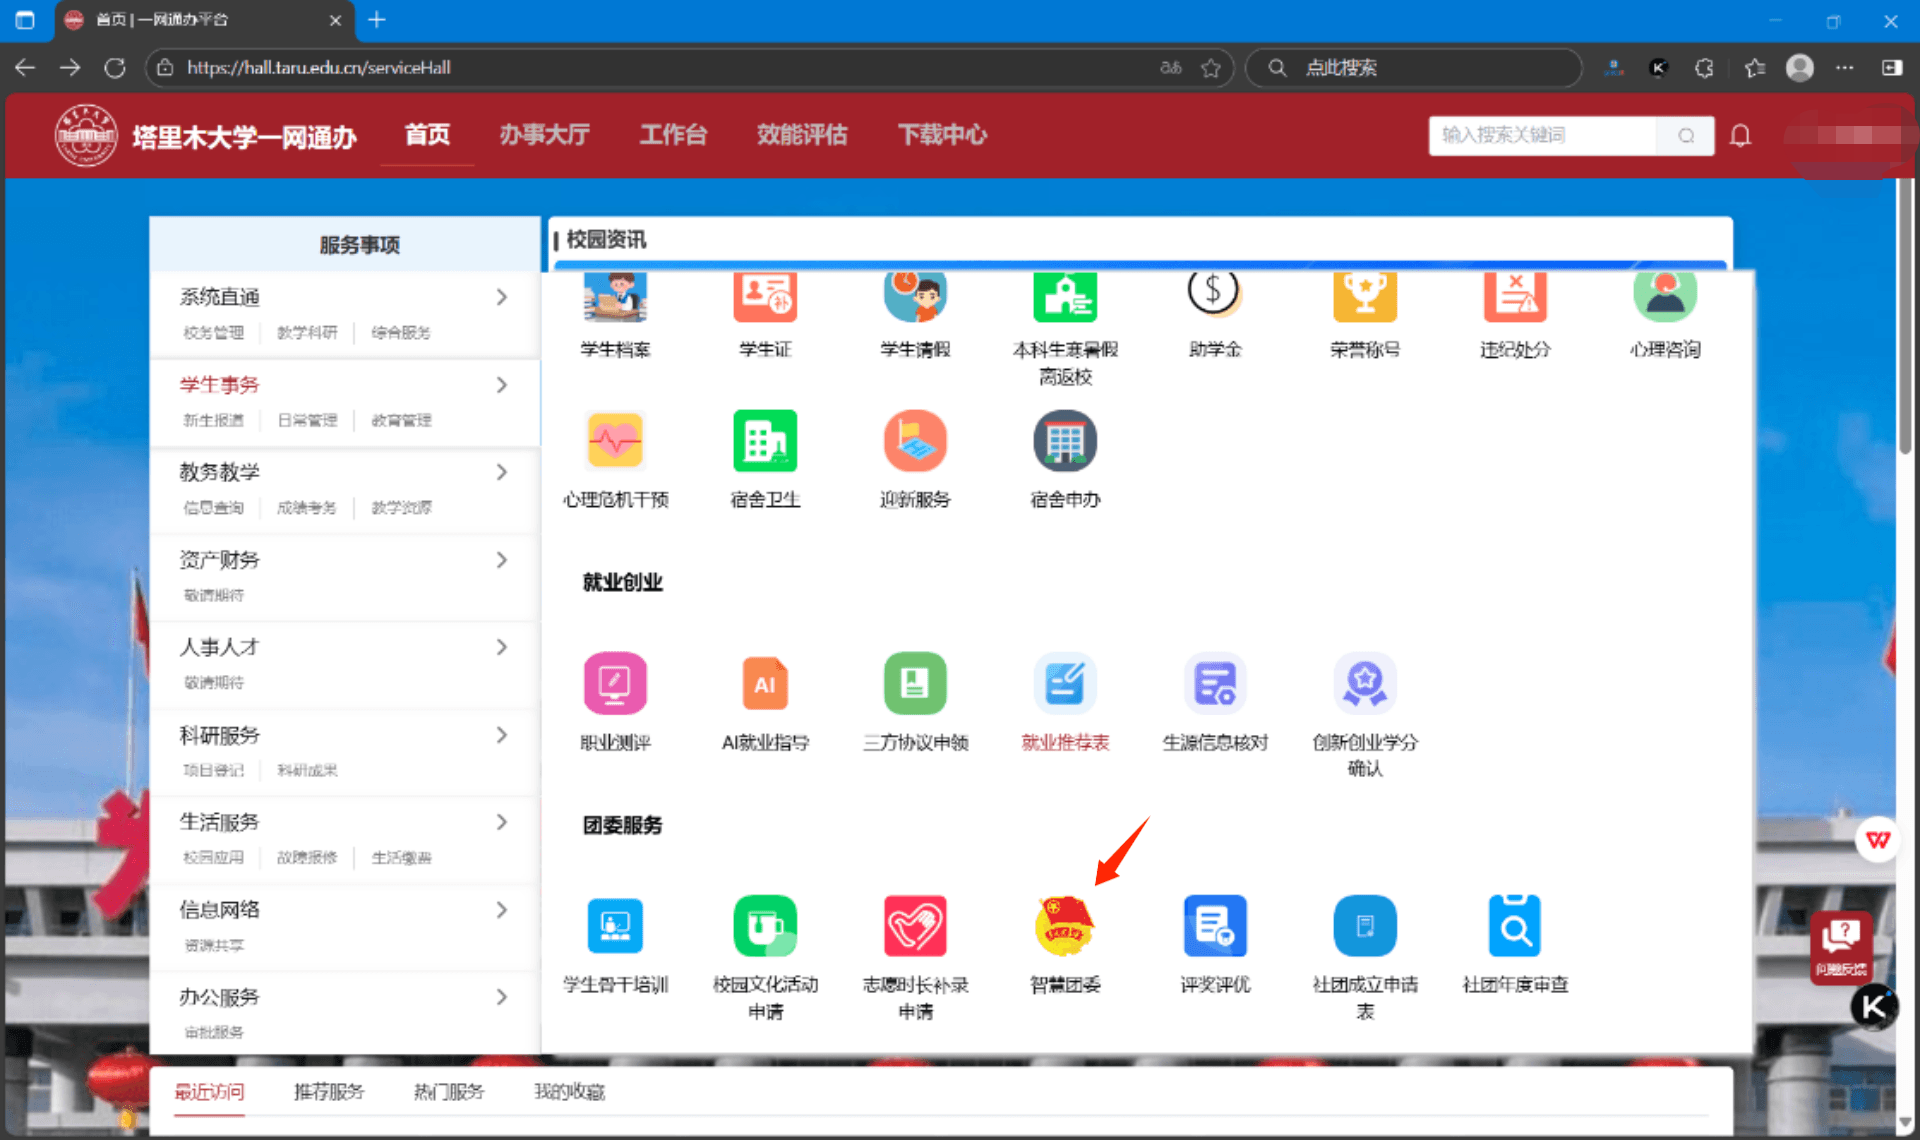Select the 宿舍卫生 icon
The height and width of the screenshot is (1140, 1920).
(x=765, y=442)
